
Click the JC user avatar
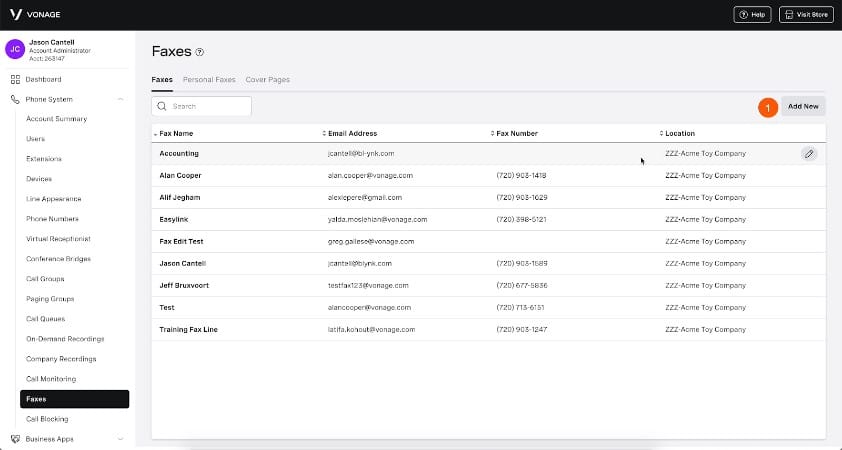(x=15, y=49)
